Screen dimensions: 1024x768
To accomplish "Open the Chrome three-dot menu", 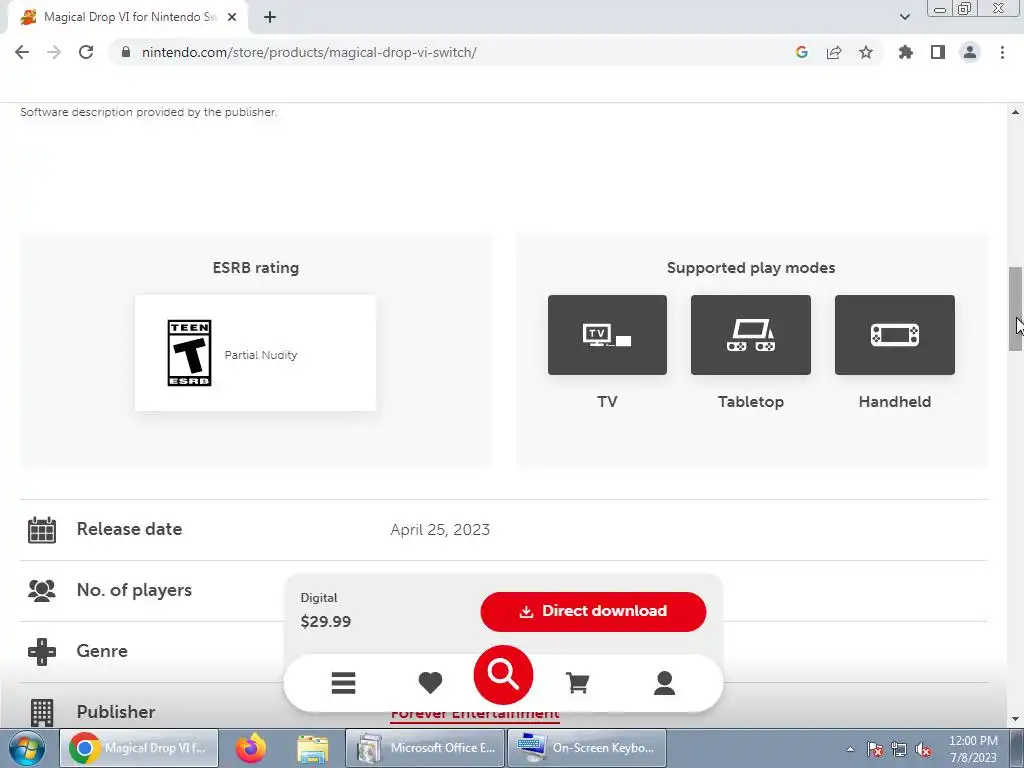I will (x=1002, y=52).
